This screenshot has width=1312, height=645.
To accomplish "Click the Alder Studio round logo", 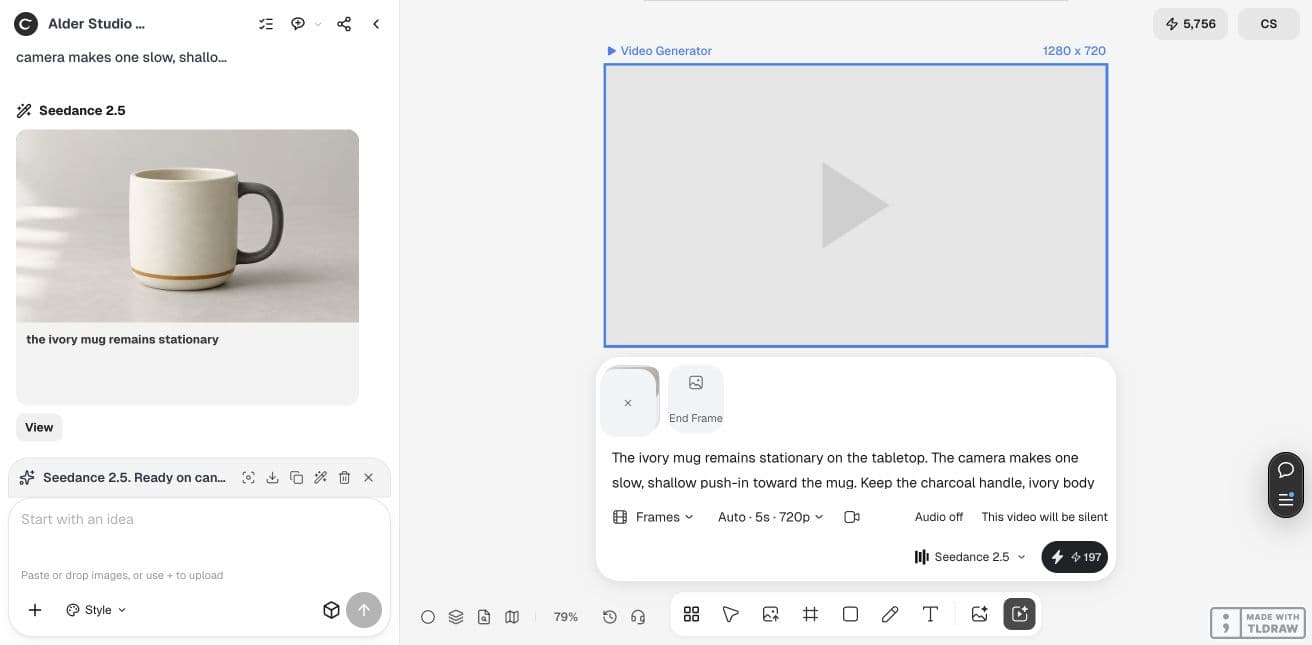I will pos(25,24).
